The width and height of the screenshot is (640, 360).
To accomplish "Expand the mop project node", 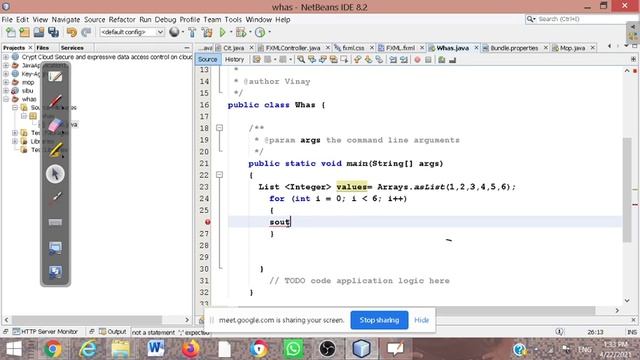I will (x=6, y=82).
